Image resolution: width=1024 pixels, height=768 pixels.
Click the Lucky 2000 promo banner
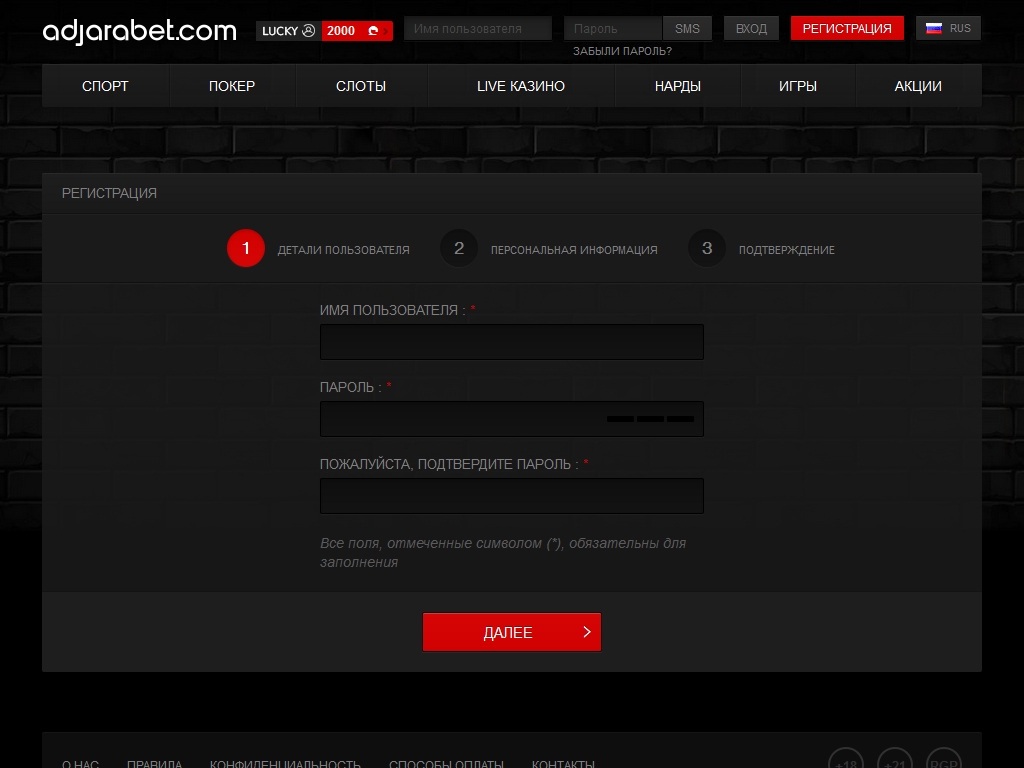pos(324,30)
